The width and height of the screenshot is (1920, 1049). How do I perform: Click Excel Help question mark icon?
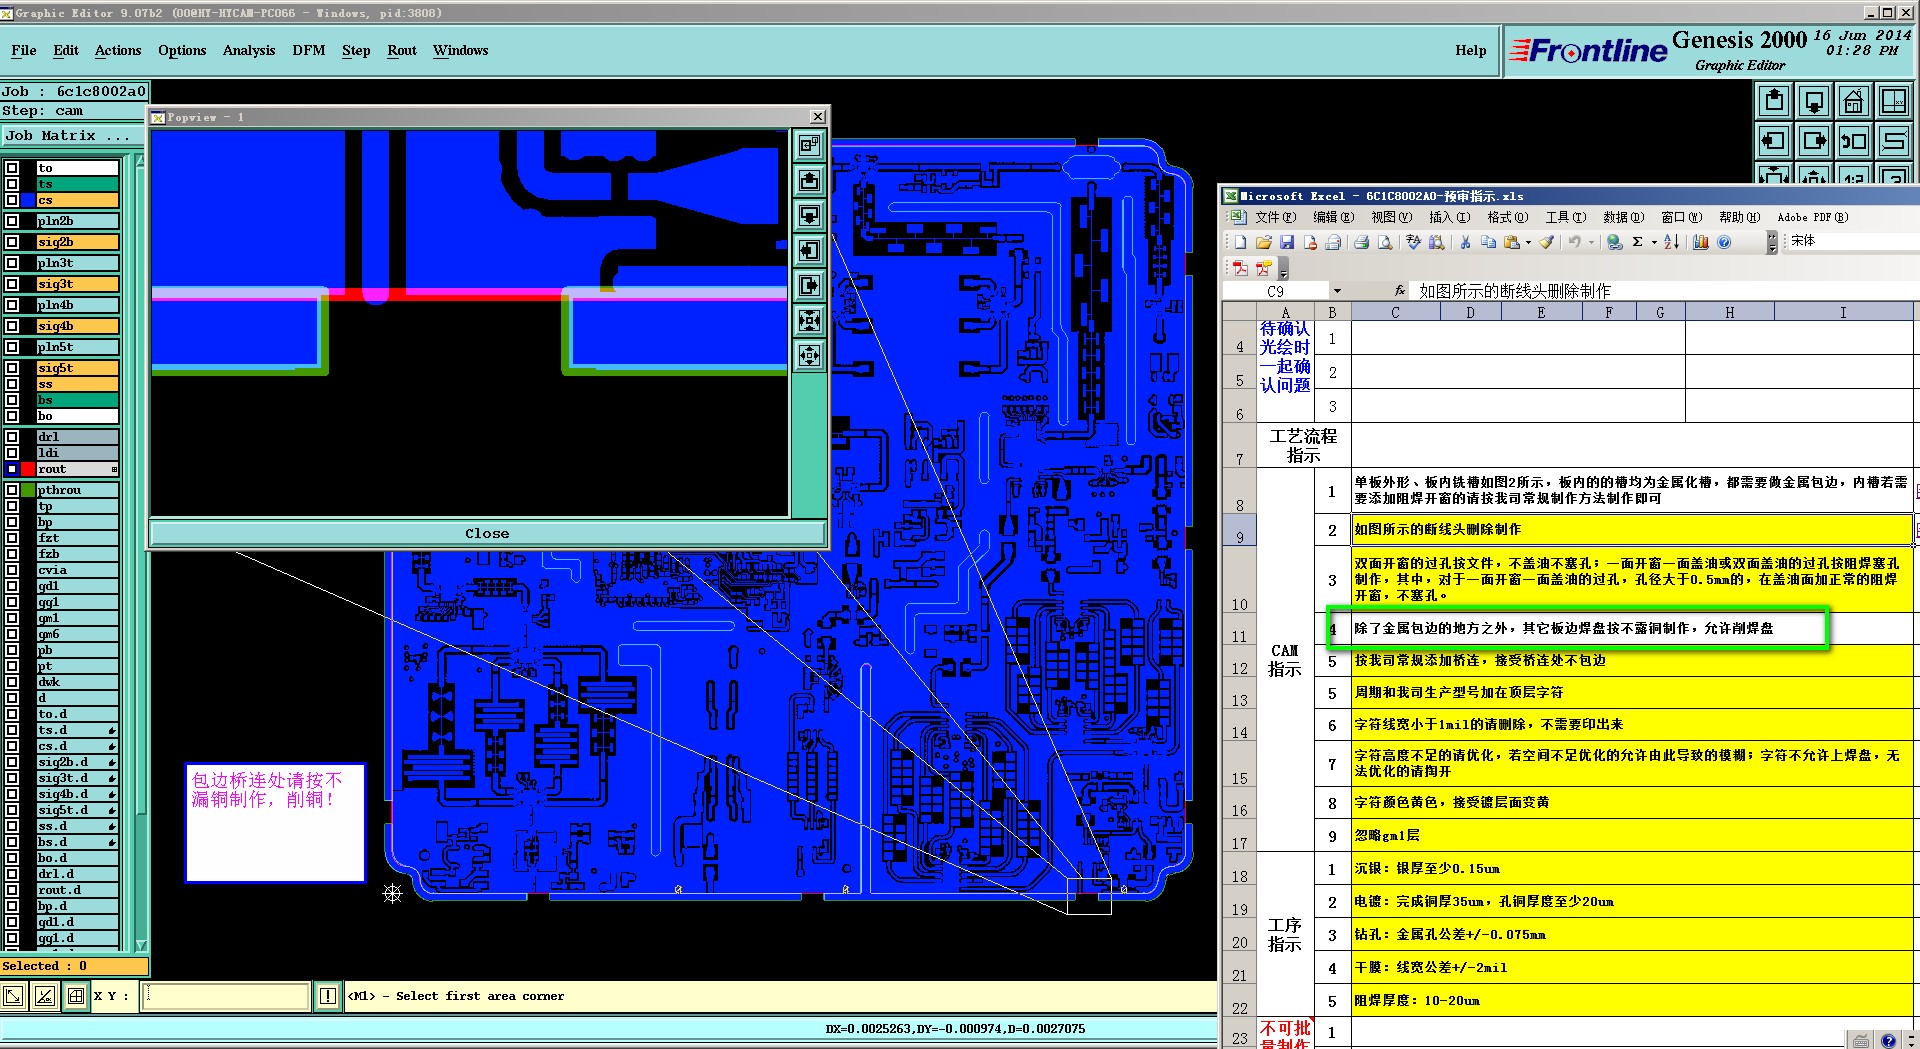[x=1724, y=242]
